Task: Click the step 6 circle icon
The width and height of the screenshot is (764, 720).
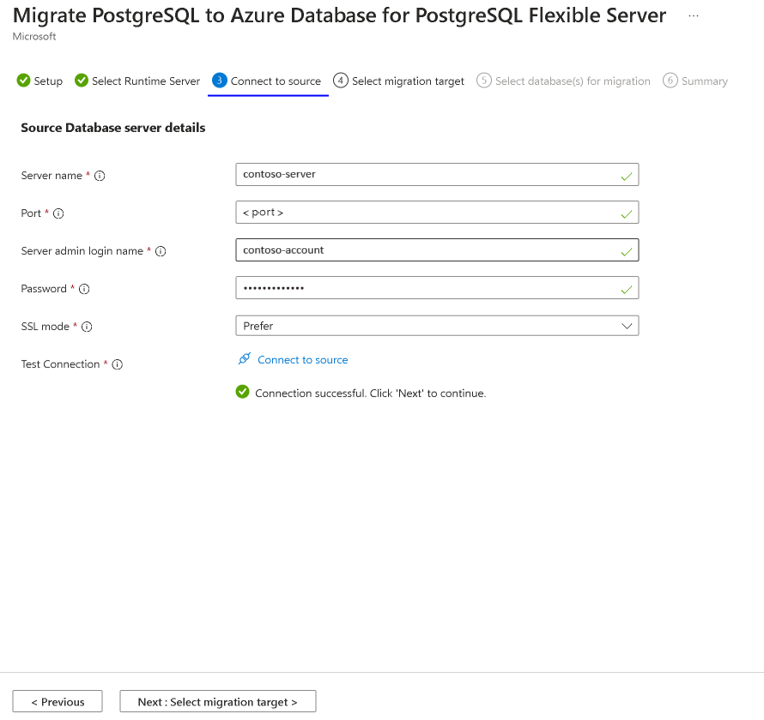Action: pos(670,80)
